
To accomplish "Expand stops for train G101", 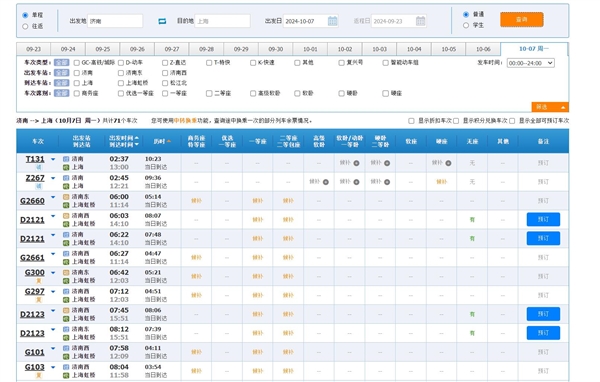I will click(x=53, y=348).
